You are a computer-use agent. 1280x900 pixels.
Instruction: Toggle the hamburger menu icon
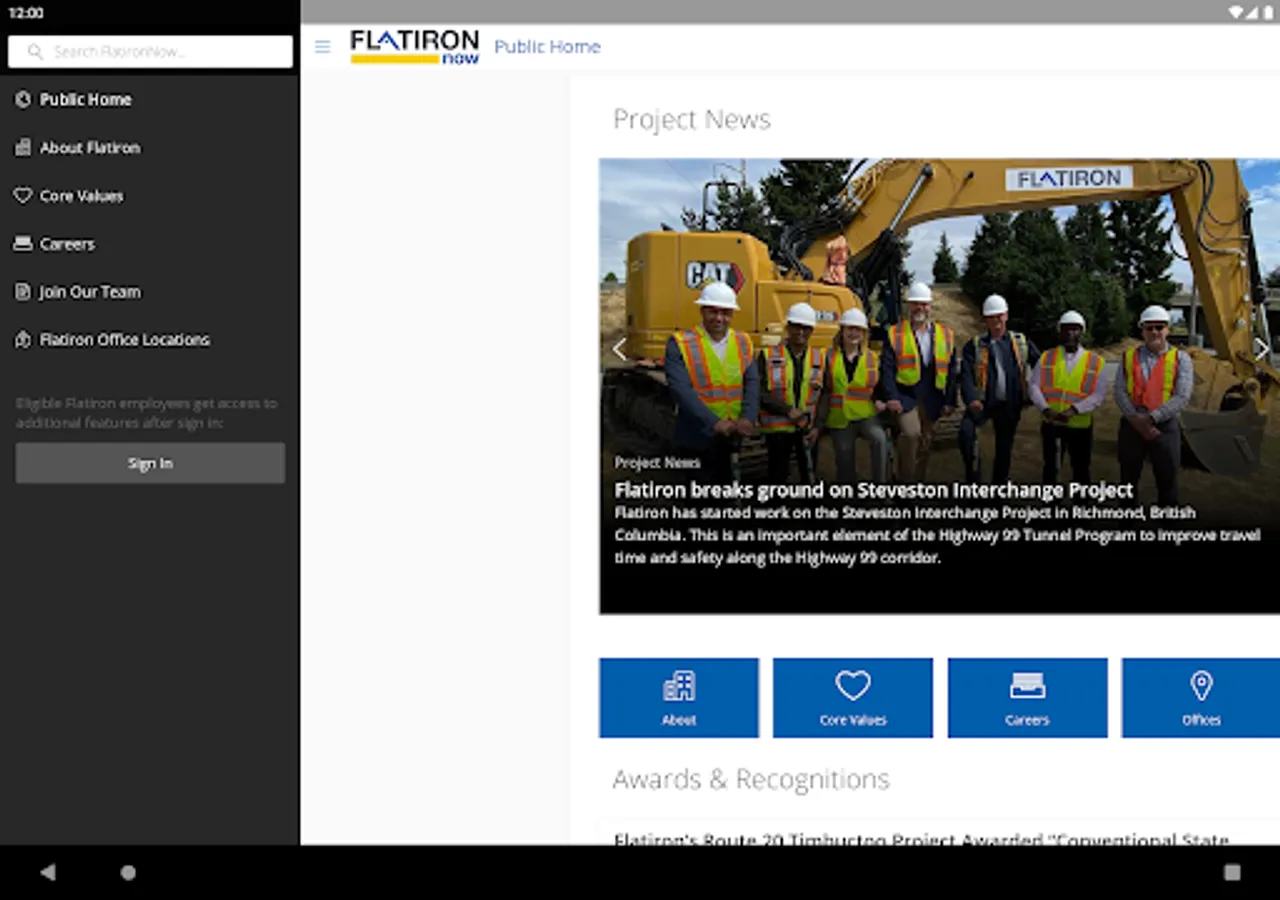tap(322, 47)
